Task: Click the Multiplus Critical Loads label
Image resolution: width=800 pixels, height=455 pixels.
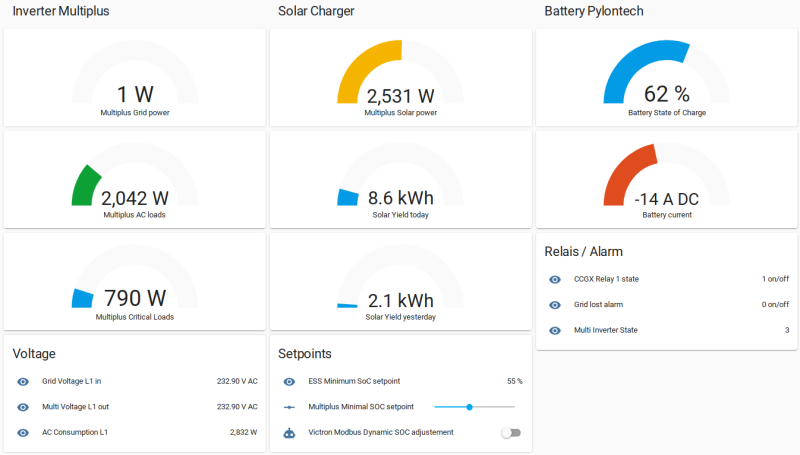Action: [135, 317]
